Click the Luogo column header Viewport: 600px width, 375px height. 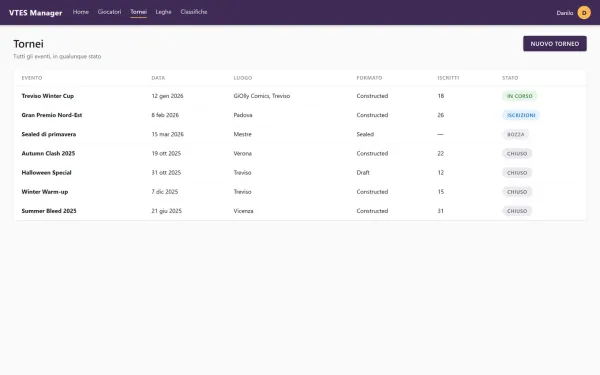point(243,78)
